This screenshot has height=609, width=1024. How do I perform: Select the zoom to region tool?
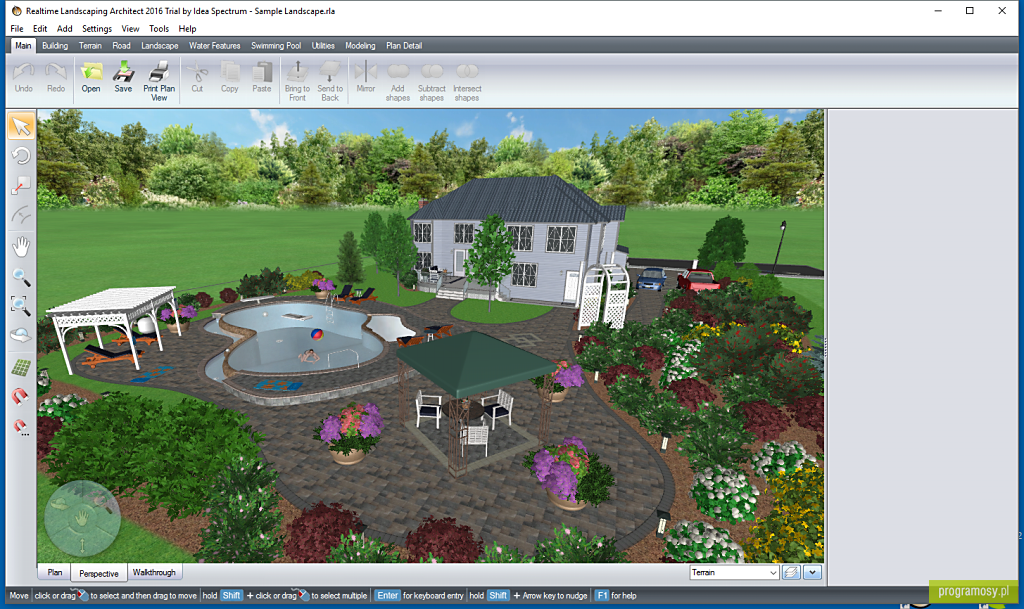coord(21,305)
